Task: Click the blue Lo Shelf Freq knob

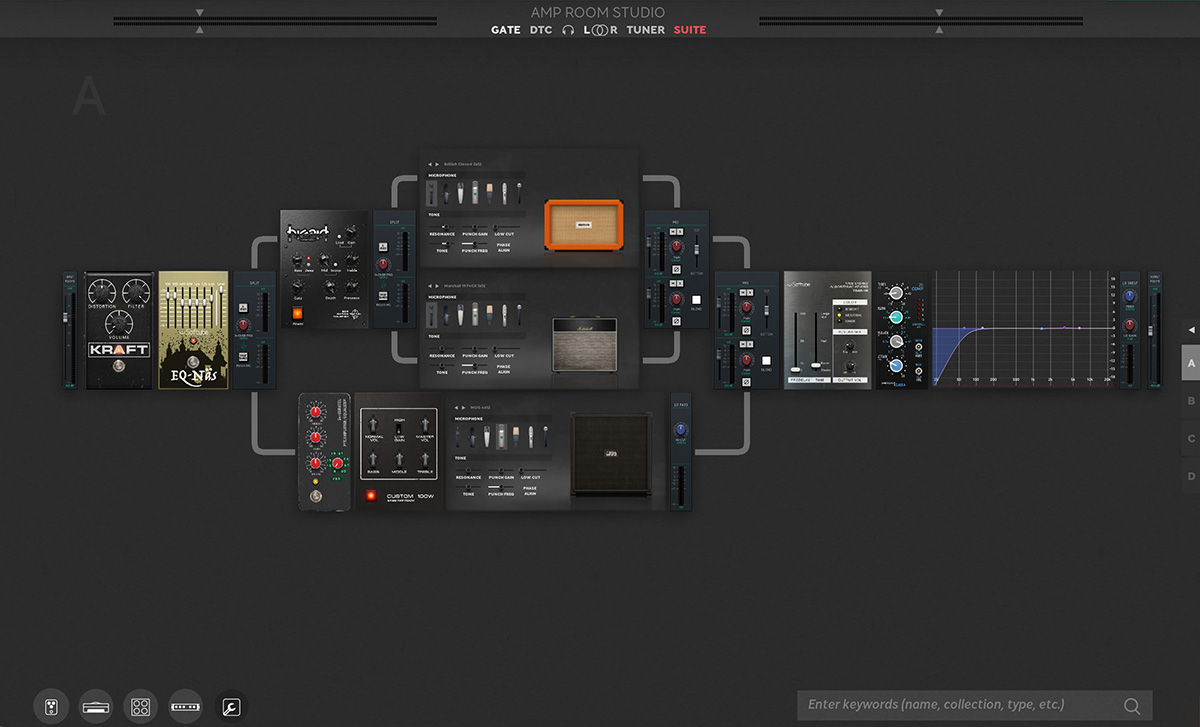Action: tap(1129, 295)
